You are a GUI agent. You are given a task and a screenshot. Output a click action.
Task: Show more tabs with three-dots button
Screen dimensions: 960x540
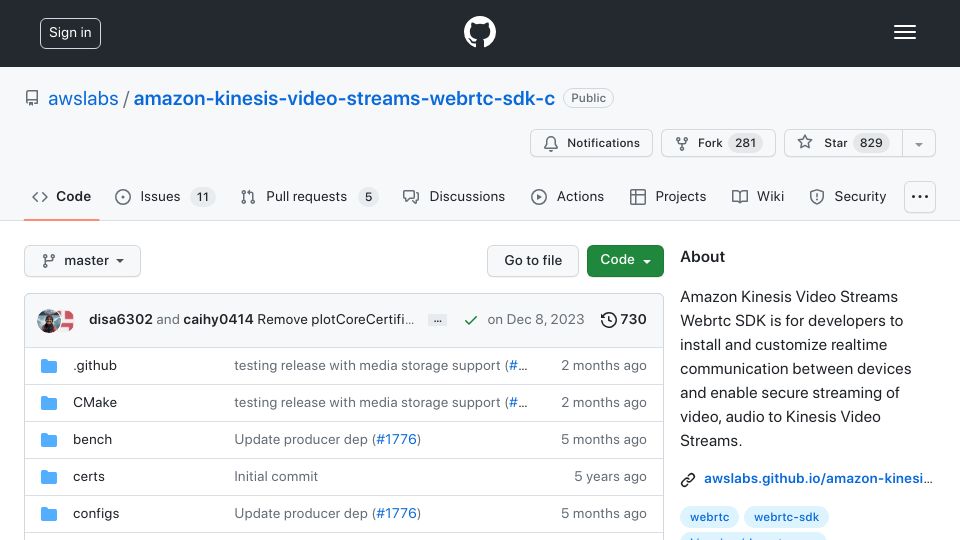[x=920, y=197]
